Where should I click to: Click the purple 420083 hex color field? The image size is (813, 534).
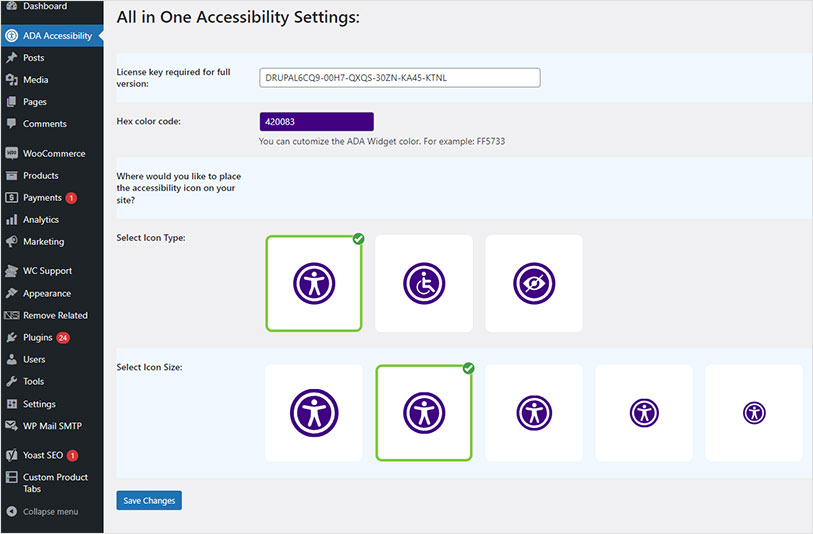coord(316,122)
